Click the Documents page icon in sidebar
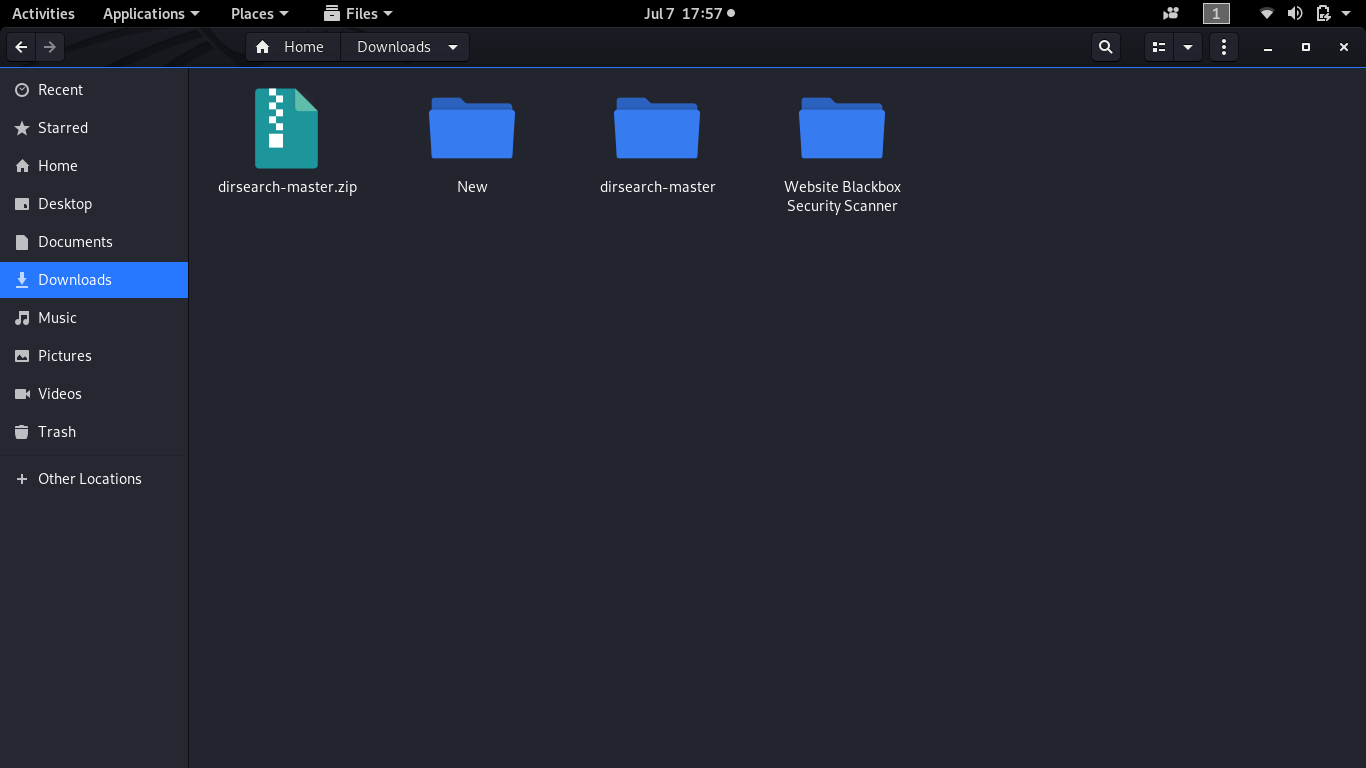The width and height of the screenshot is (1366, 768). pos(22,242)
